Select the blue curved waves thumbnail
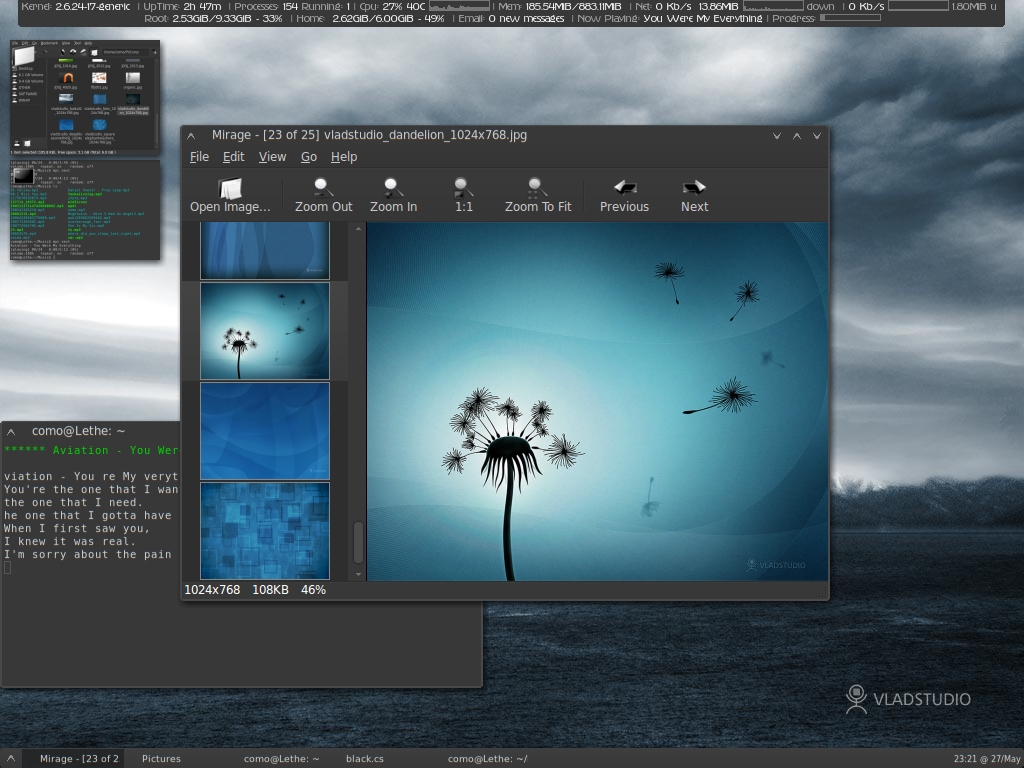The height and width of the screenshot is (768, 1024). pyautogui.click(x=264, y=430)
